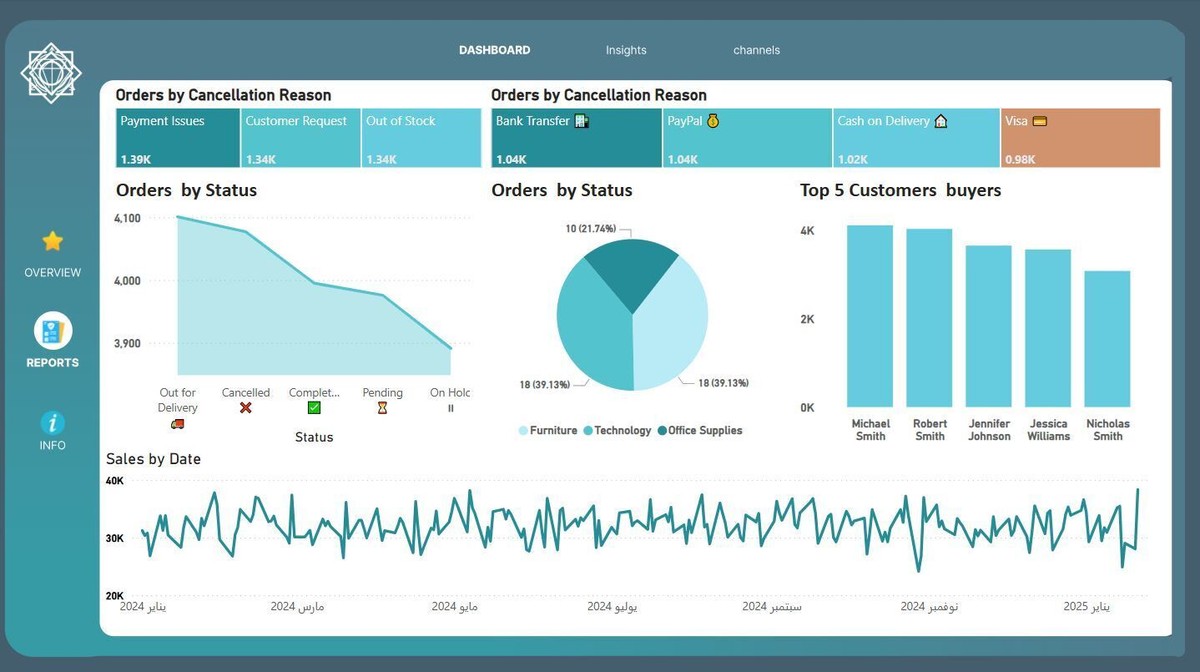Click the geometric logo icon at top left
Image resolution: width=1200 pixels, height=672 pixels.
pos(51,72)
